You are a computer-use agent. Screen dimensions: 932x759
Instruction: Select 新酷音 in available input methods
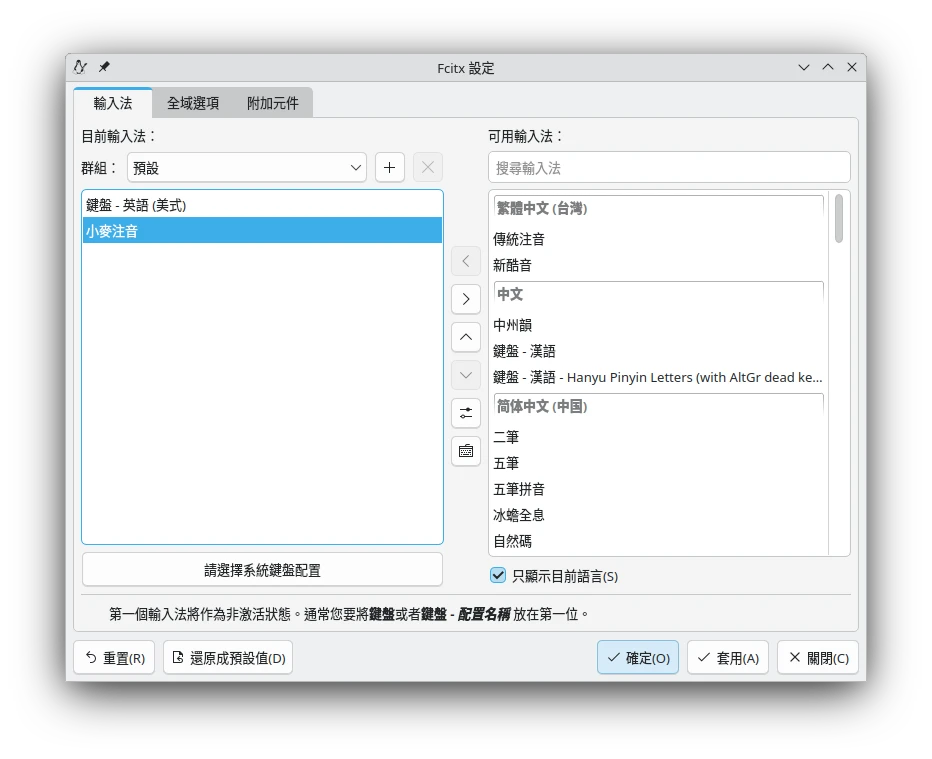click(x=513, y=265)
